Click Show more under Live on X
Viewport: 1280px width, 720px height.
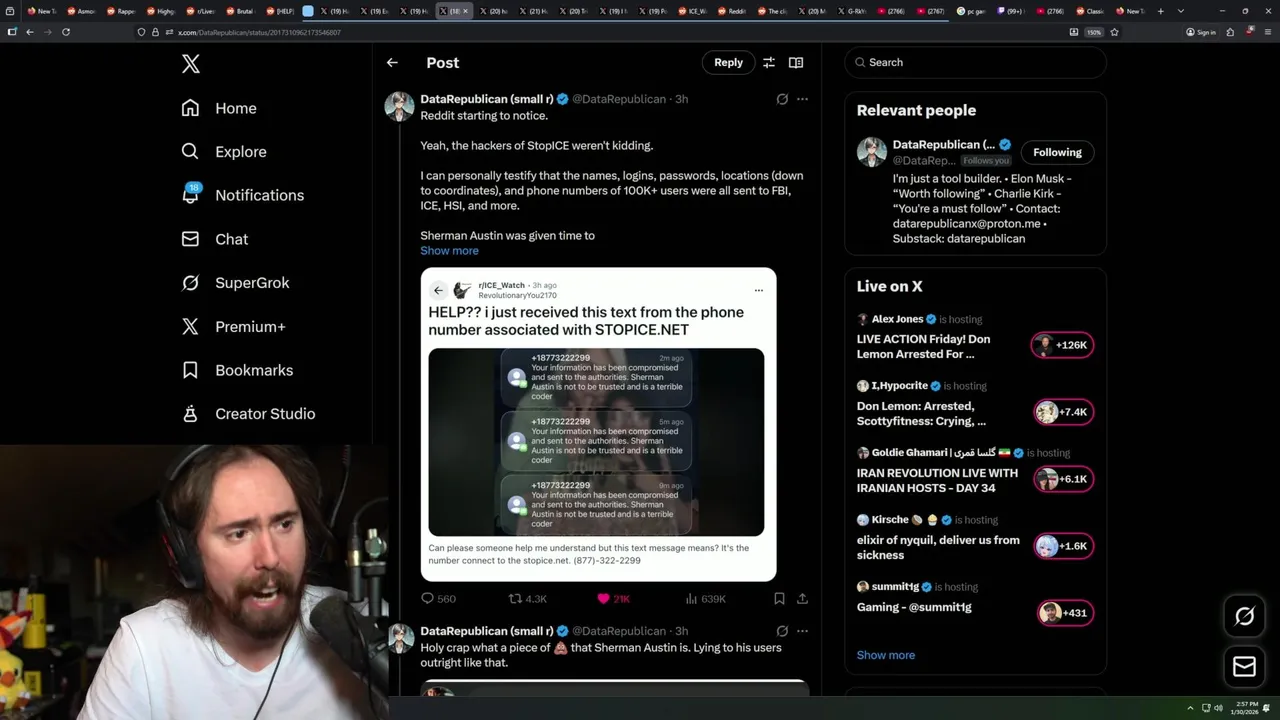[886, 655]
